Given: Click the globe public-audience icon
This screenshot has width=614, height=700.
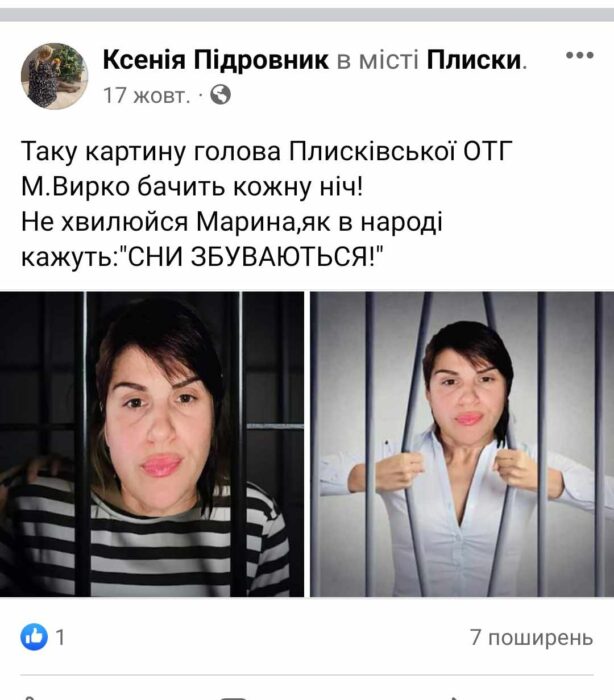Looking at the screenshot, I should click(220, 95).
